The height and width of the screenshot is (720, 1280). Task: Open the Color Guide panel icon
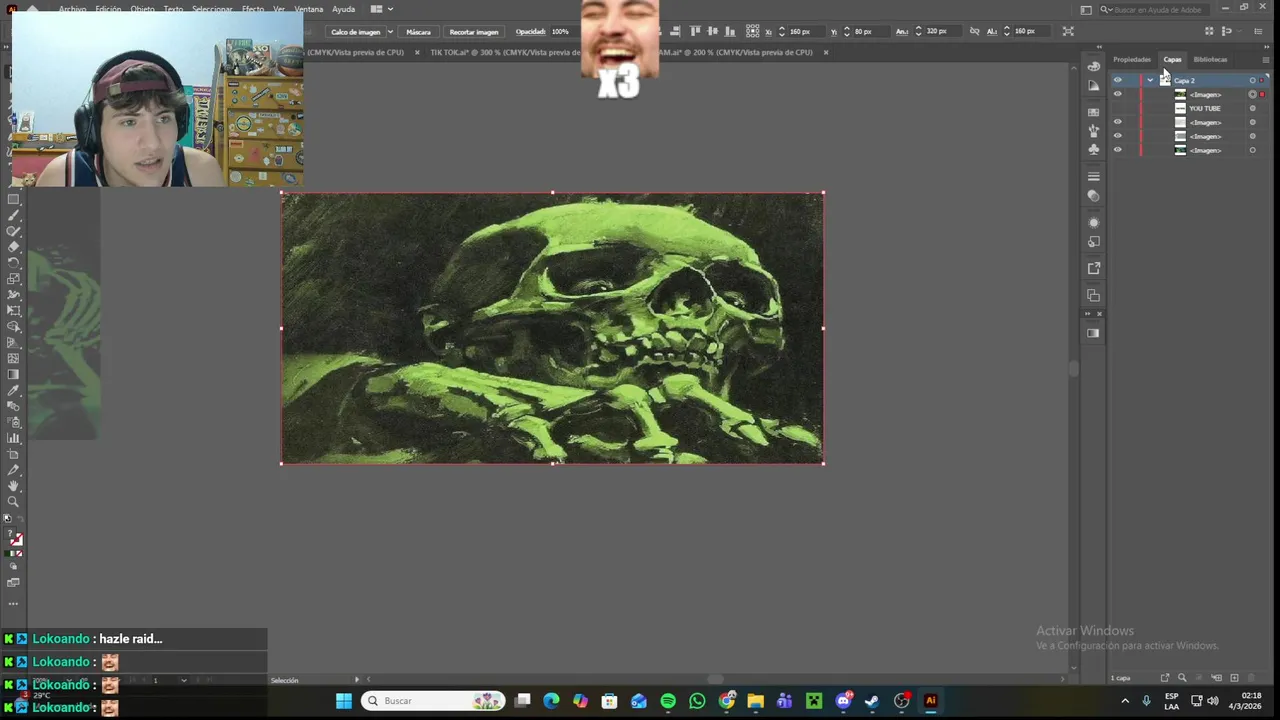point(1093,85)
